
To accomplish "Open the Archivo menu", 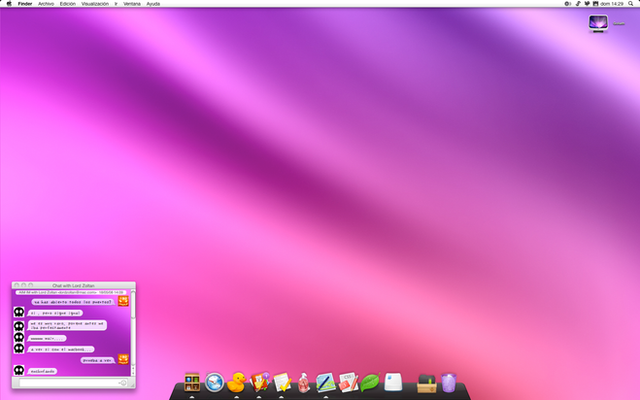I will [x=46, y=4].
